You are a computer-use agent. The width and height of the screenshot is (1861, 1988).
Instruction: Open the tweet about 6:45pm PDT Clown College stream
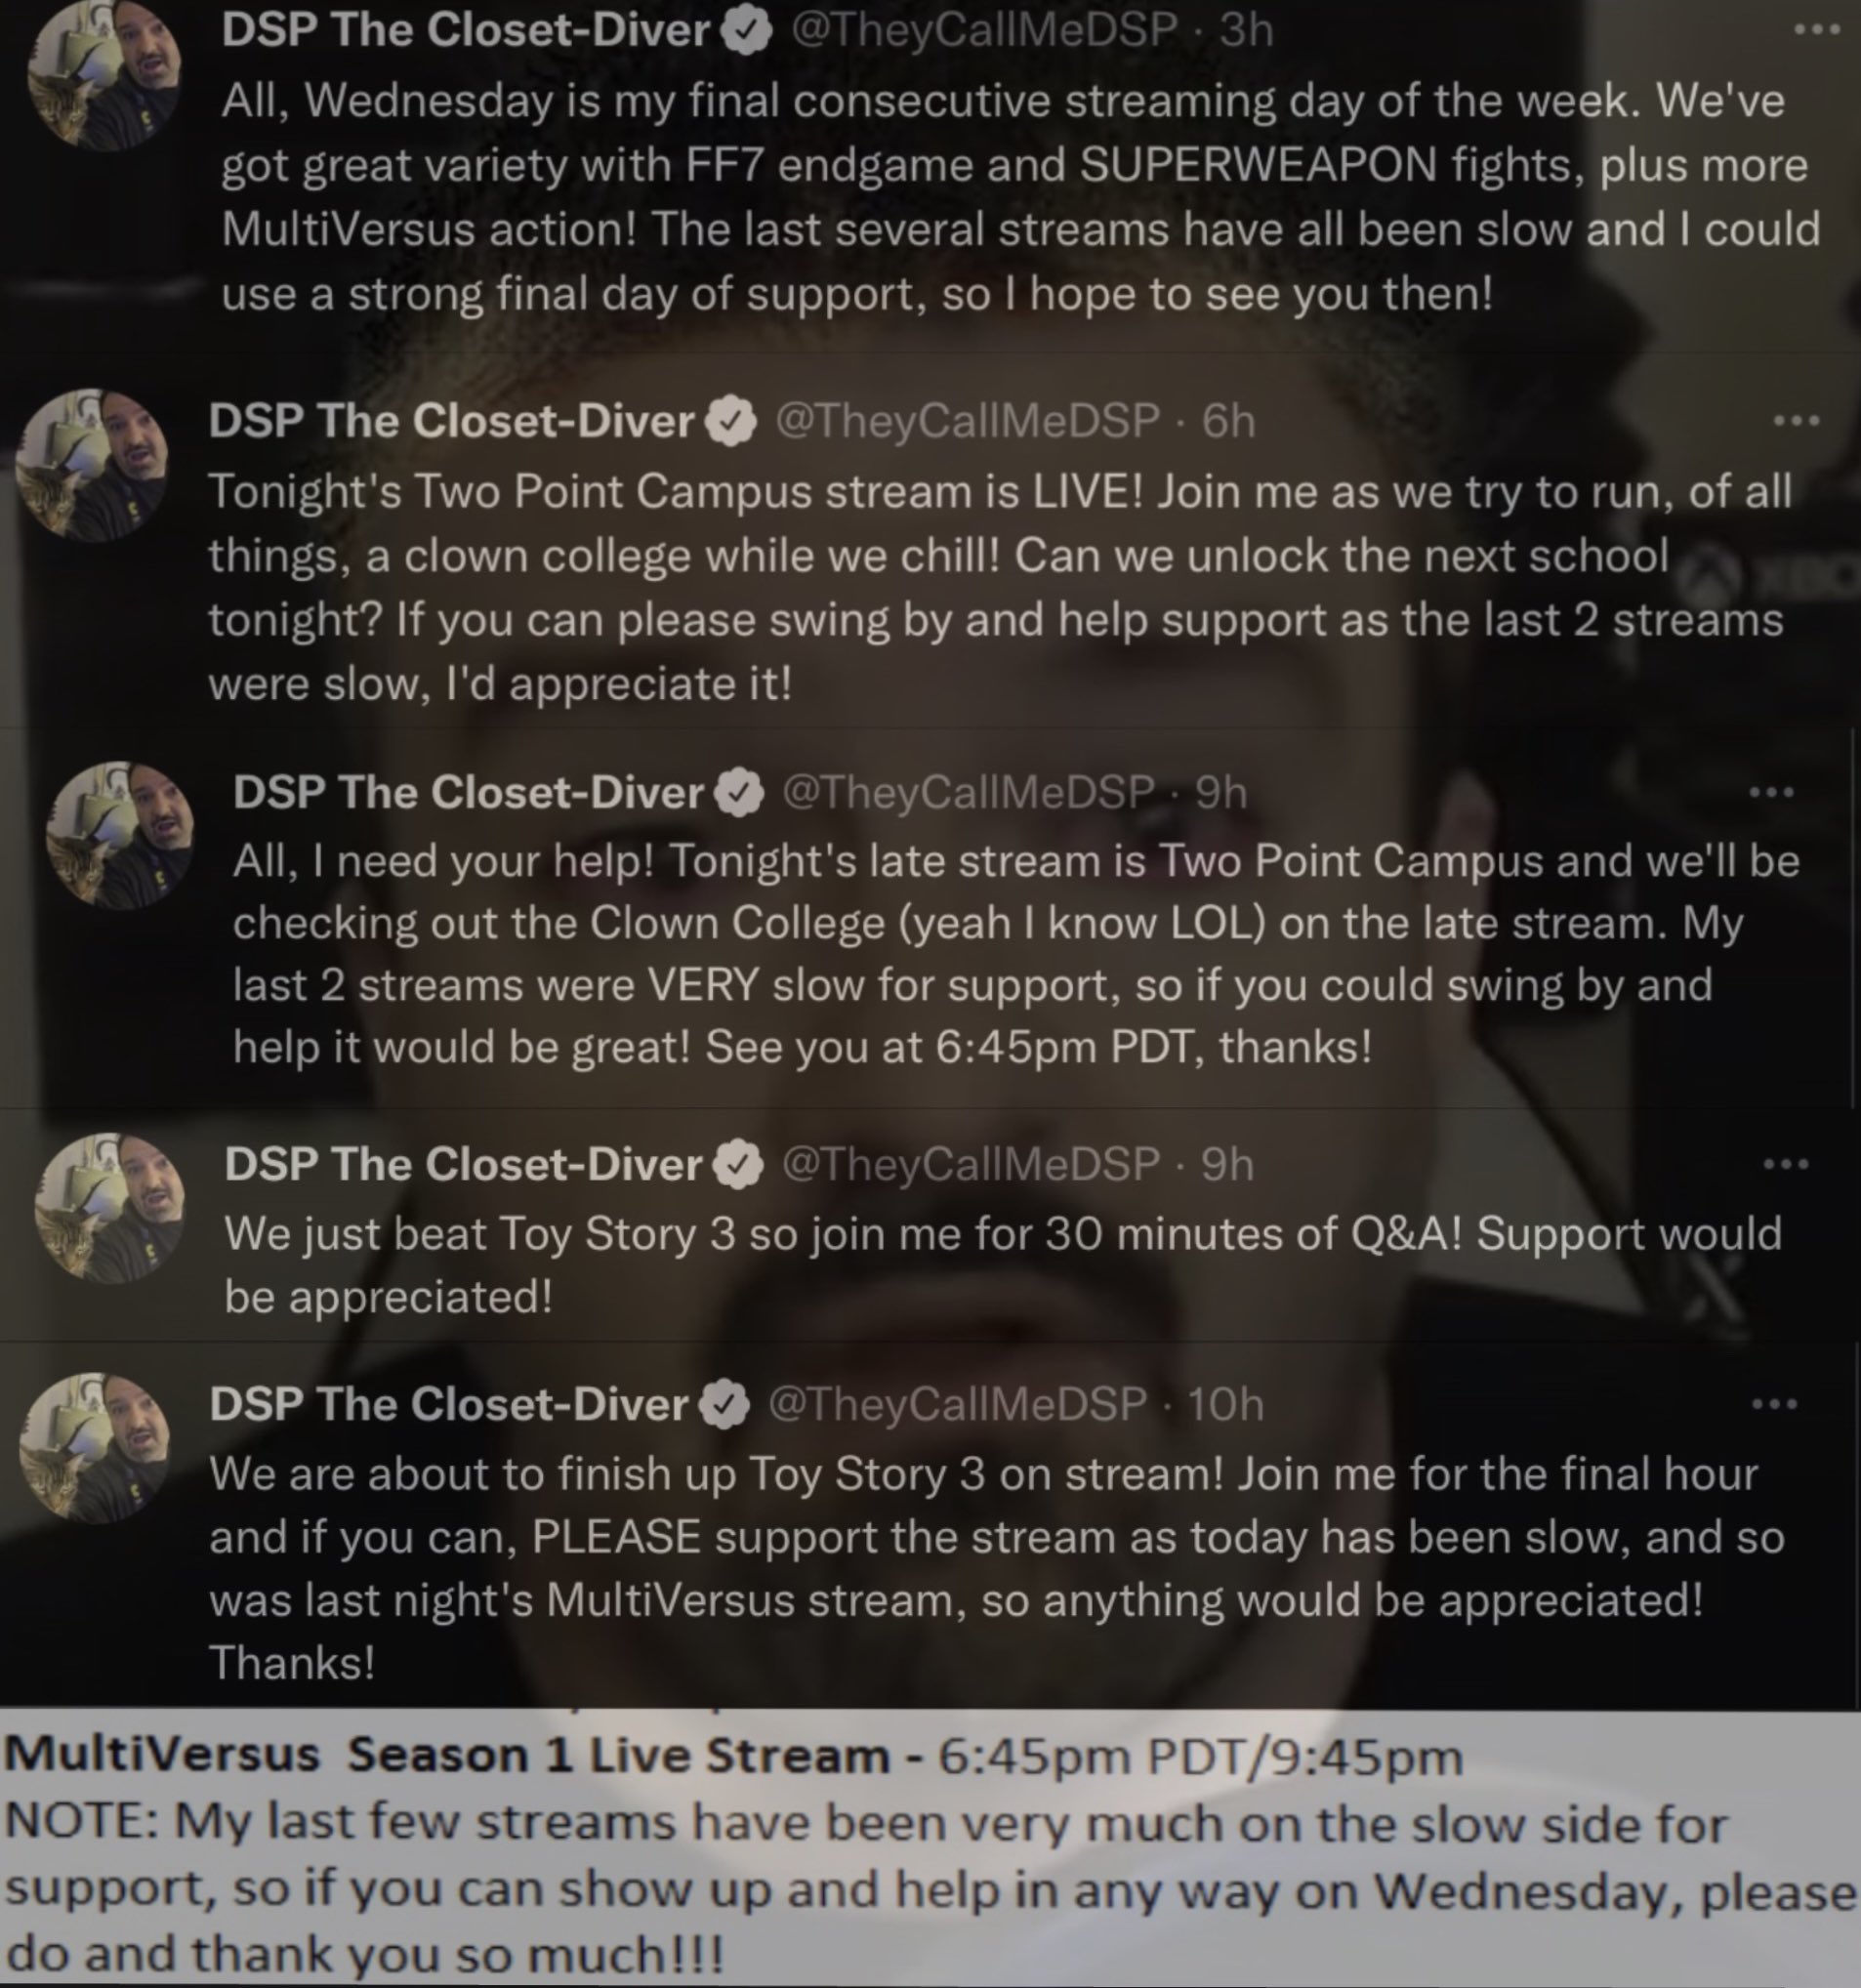pyautogui.click(x=1016, y=954)
